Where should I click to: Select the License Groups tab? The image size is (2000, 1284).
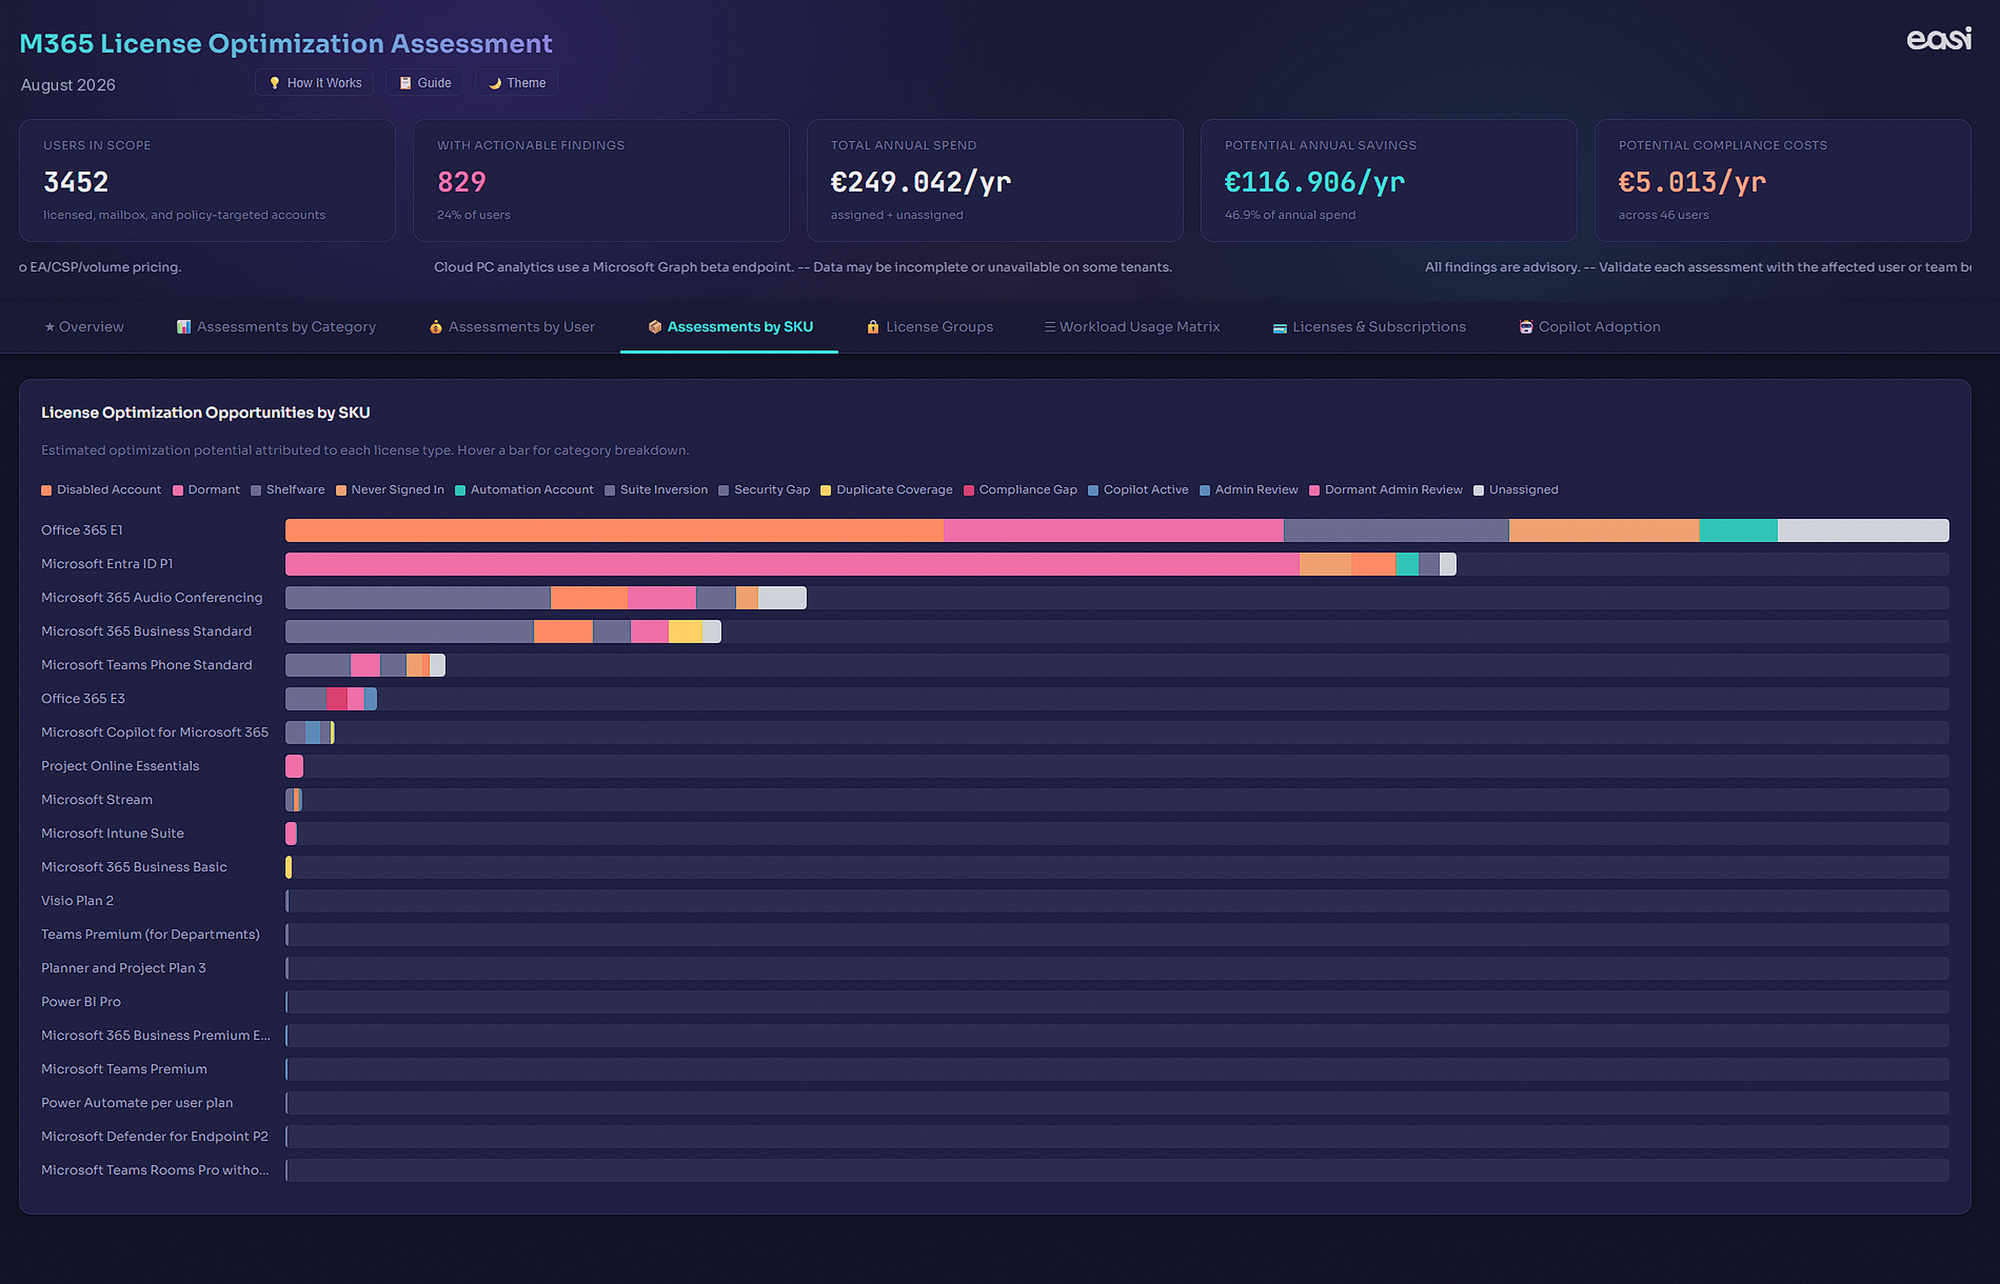pyautogui.click(x=929, y=327)
